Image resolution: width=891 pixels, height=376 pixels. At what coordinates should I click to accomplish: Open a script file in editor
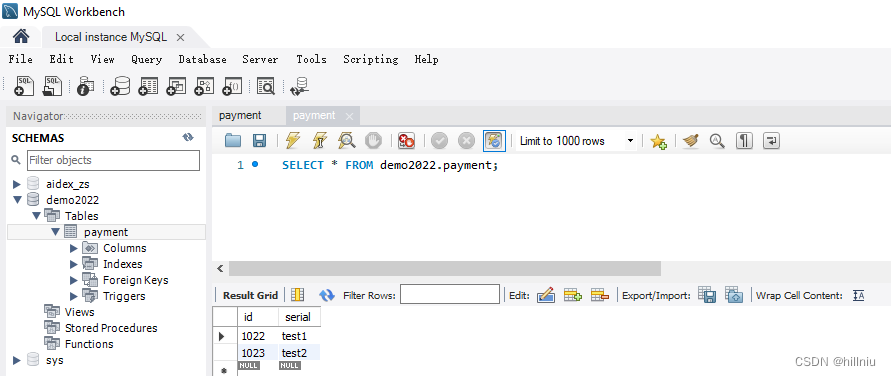click(x=233, y=140)
